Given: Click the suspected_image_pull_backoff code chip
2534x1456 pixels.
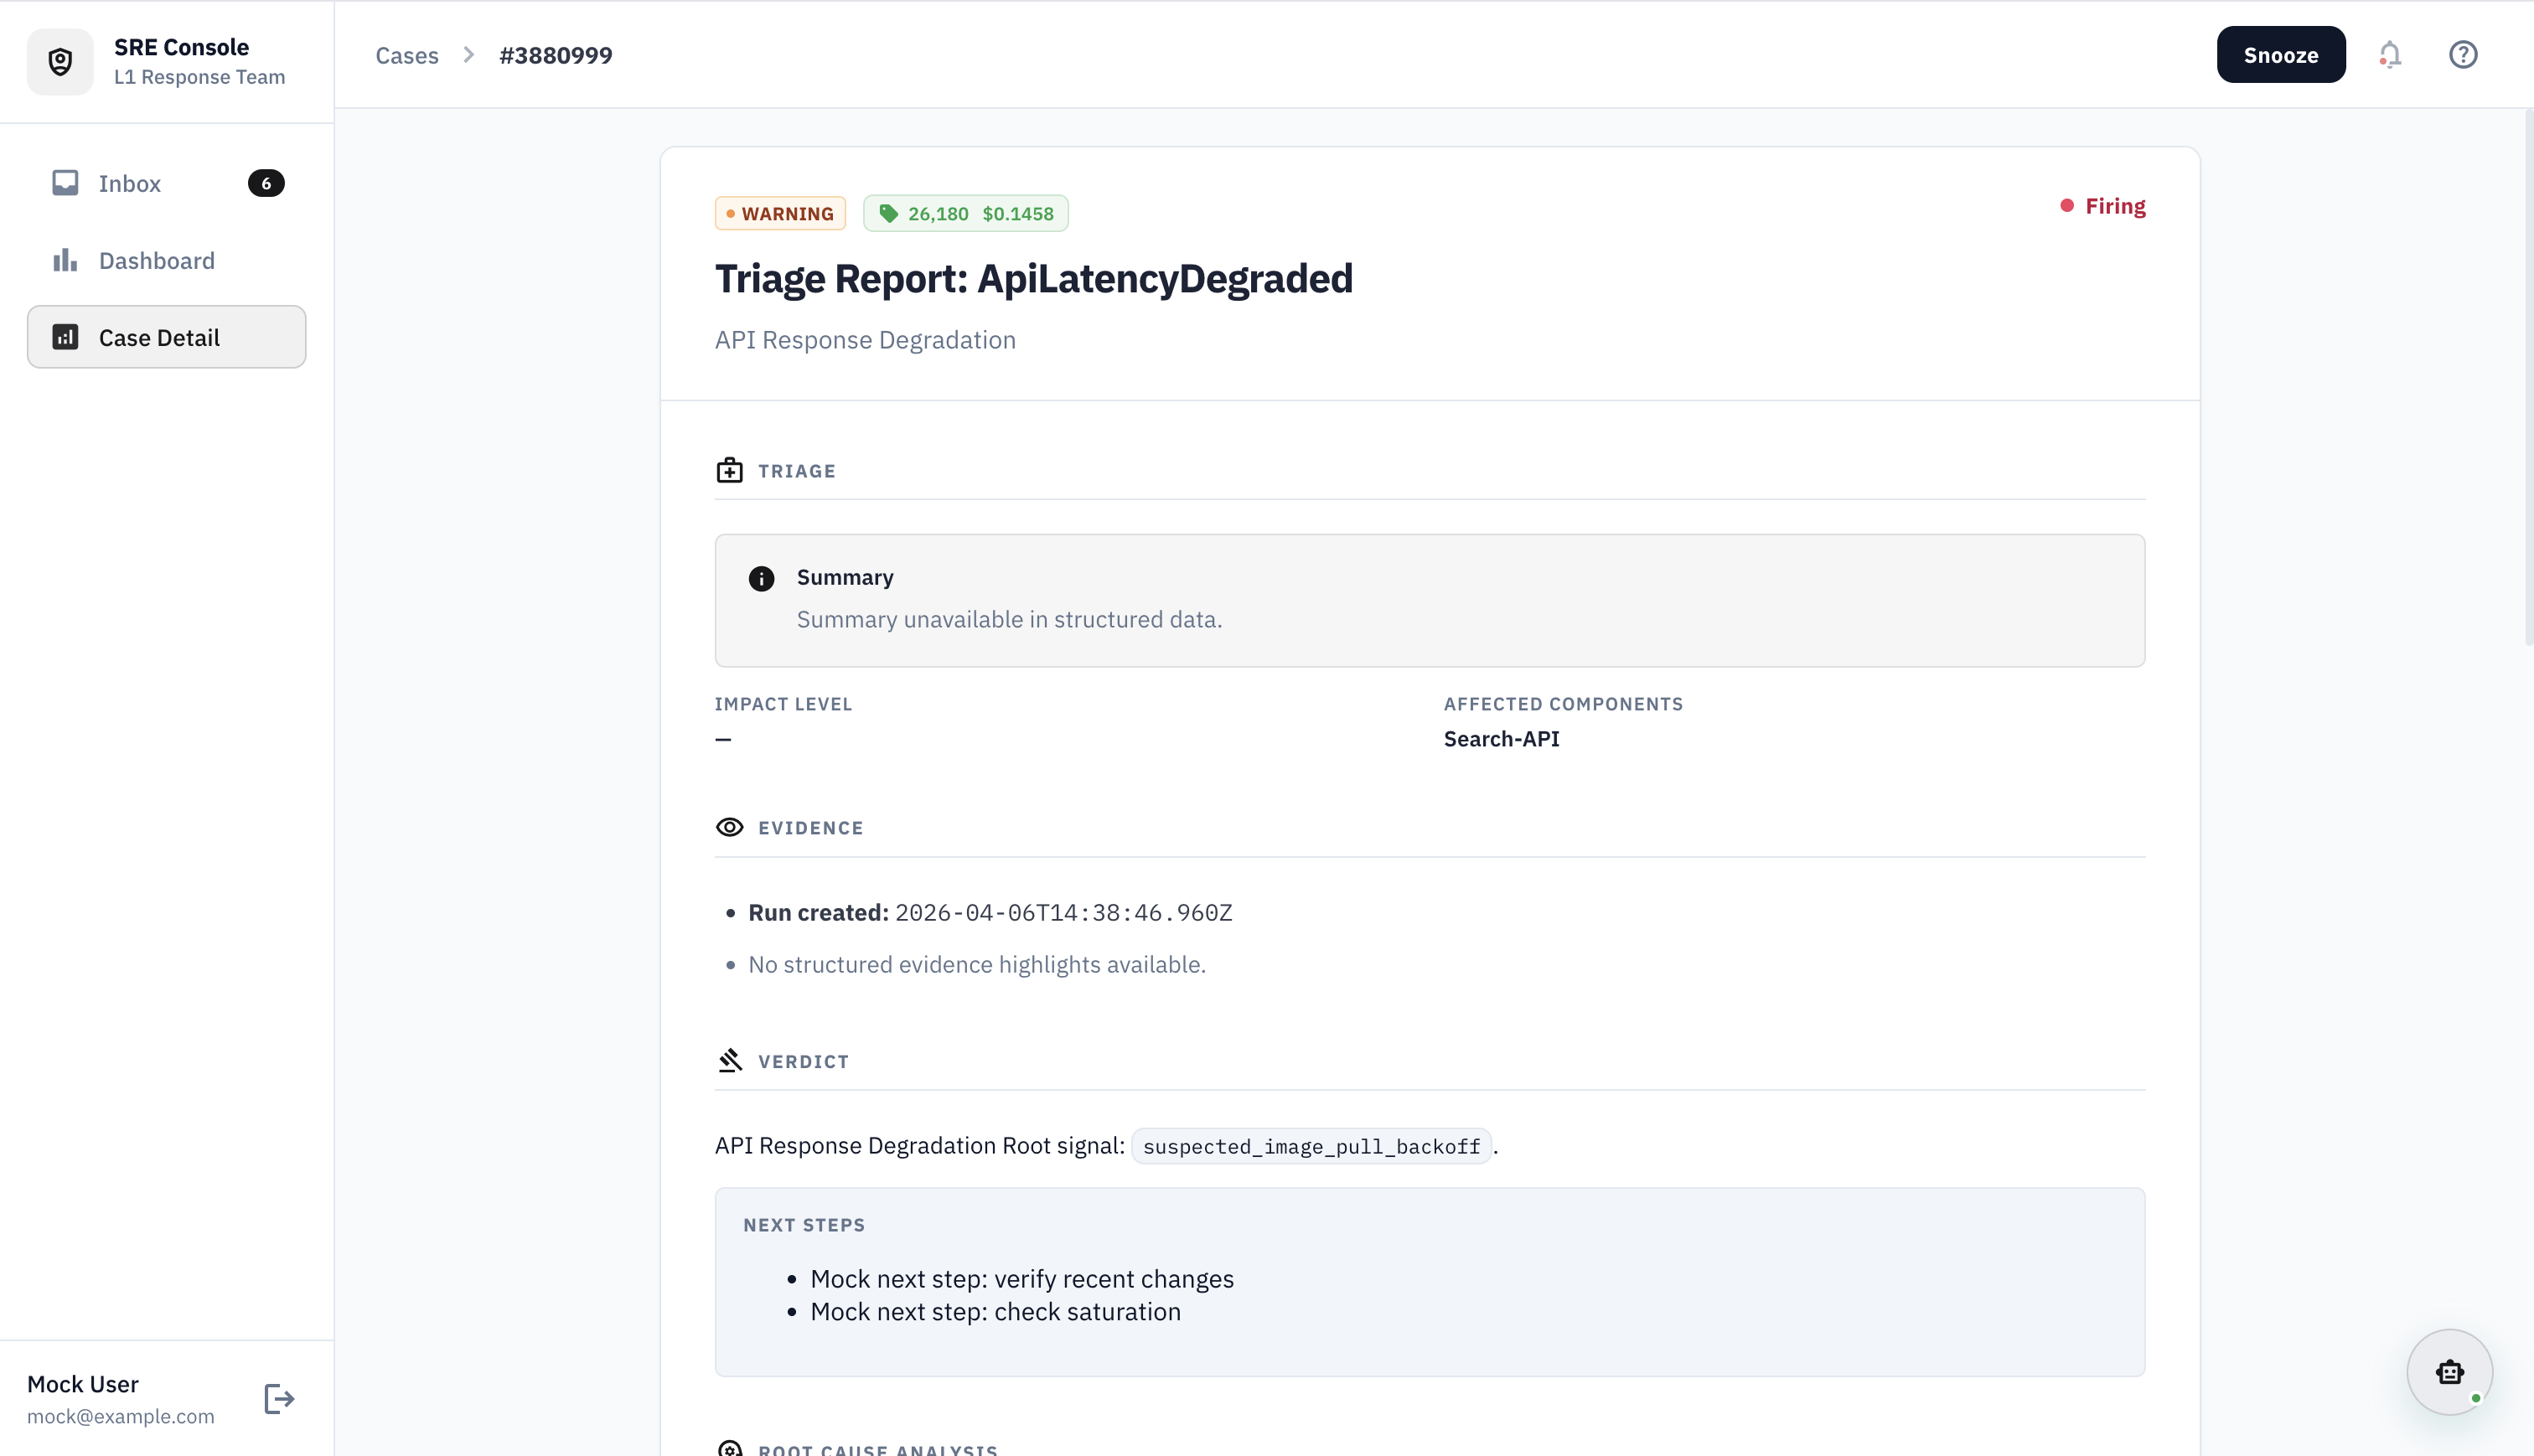Looking at the screenshot, I should [x=1311, y=1146].
